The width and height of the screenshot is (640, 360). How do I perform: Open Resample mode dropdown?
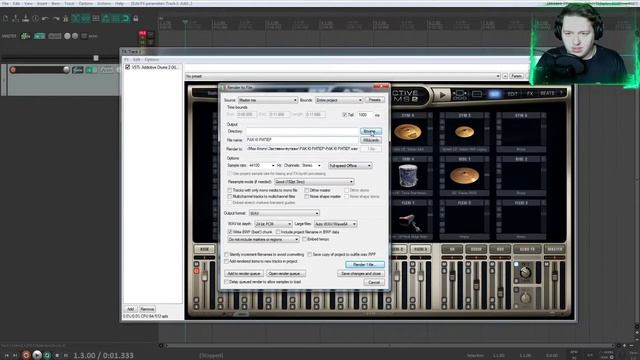[314, 182]
